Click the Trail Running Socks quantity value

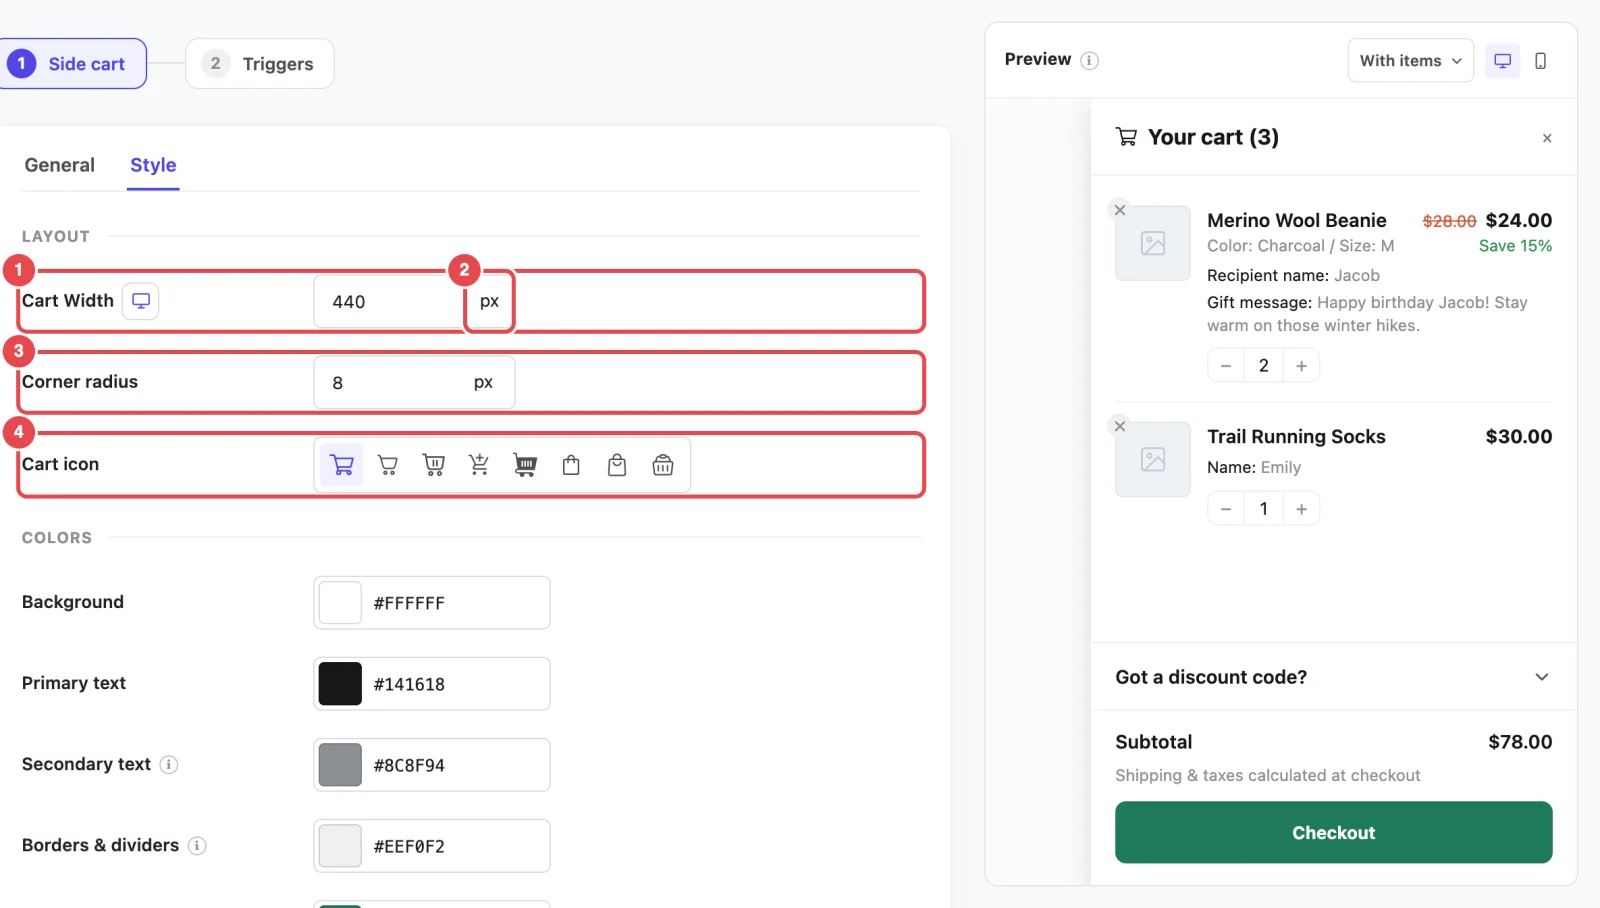coord(1264,509)
